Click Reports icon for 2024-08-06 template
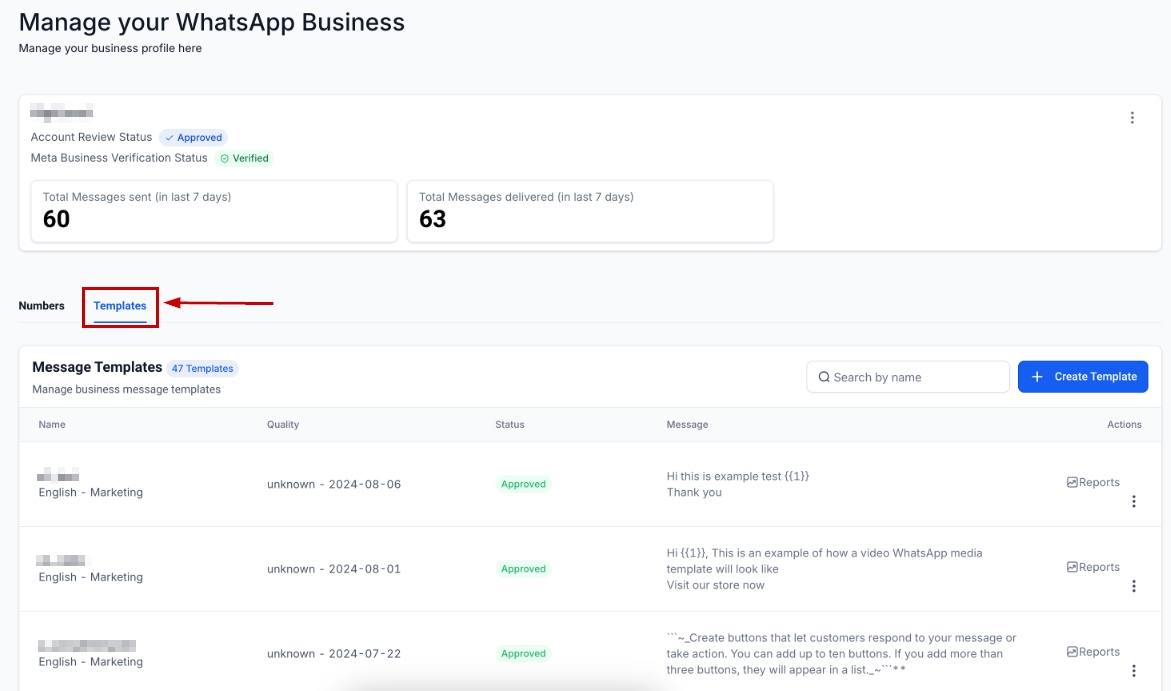The image size is (1171, 691). click(x=1072, y=483)
